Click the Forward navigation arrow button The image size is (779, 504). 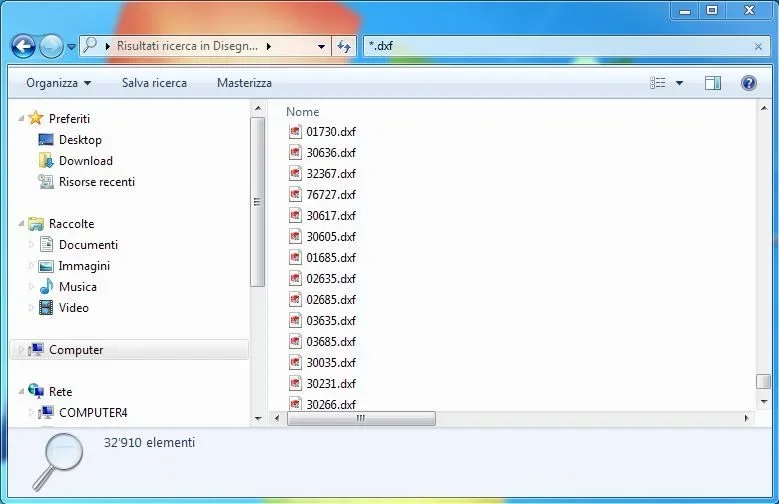click(x=51, y=47)
